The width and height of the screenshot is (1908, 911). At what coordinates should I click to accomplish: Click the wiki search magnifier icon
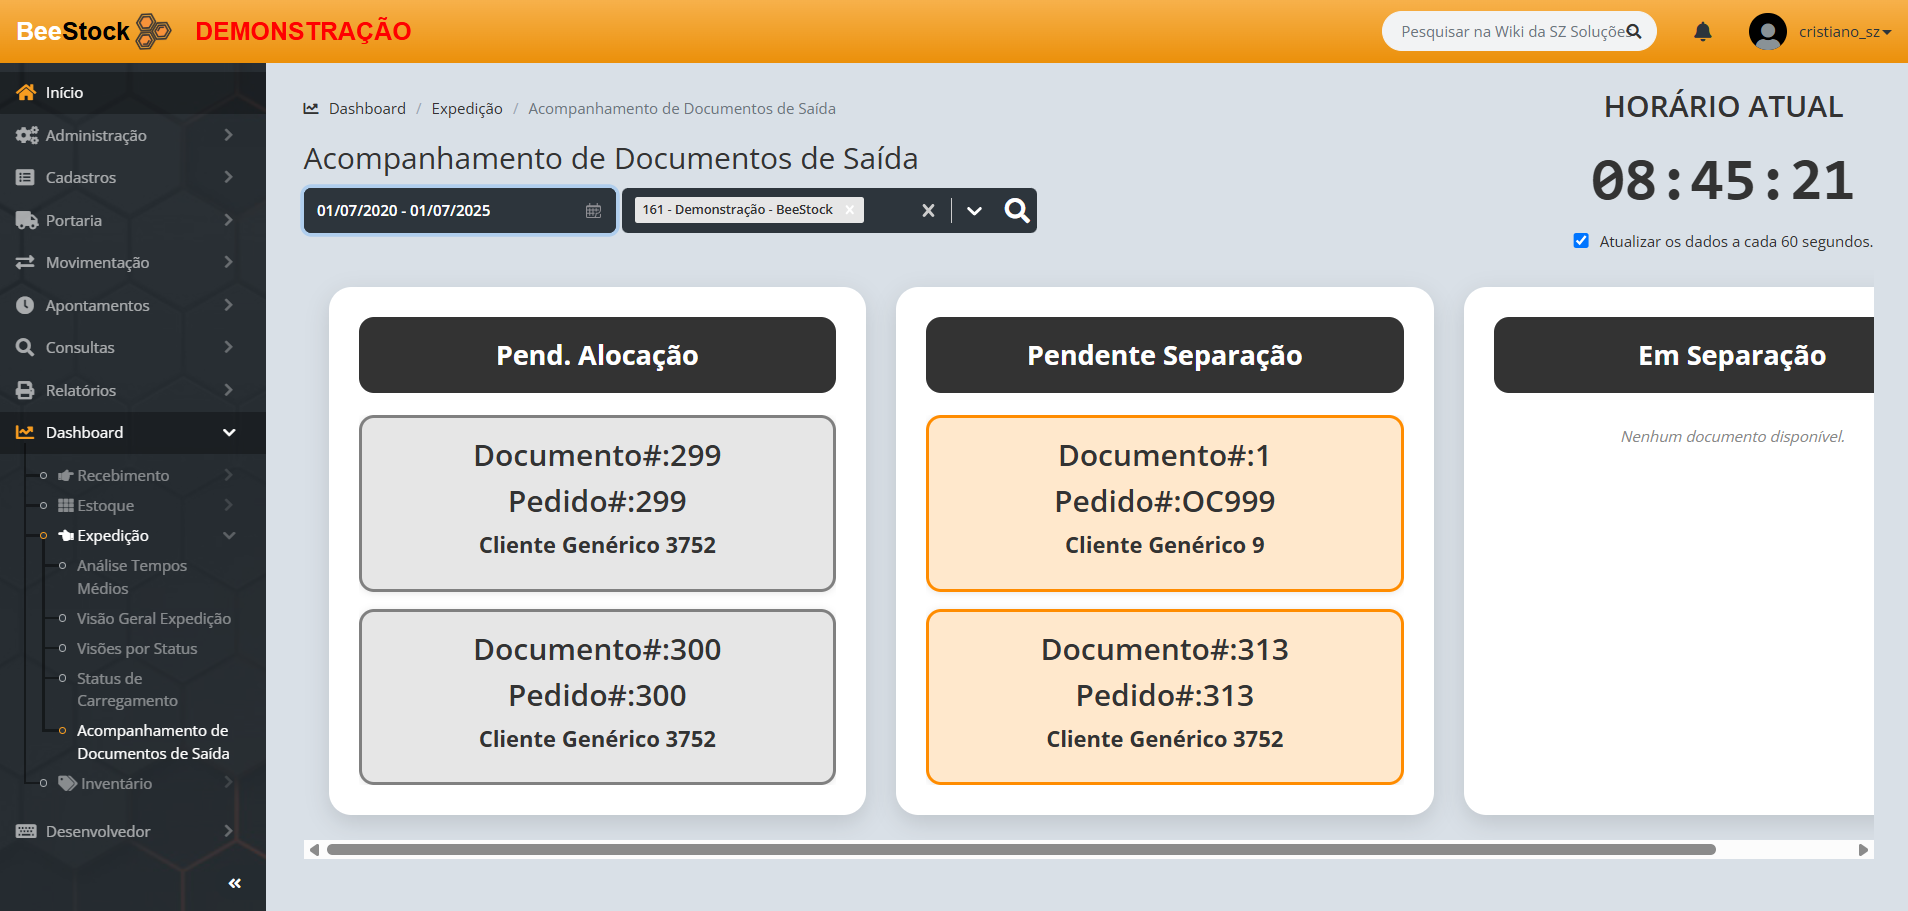click(1634, 32)
